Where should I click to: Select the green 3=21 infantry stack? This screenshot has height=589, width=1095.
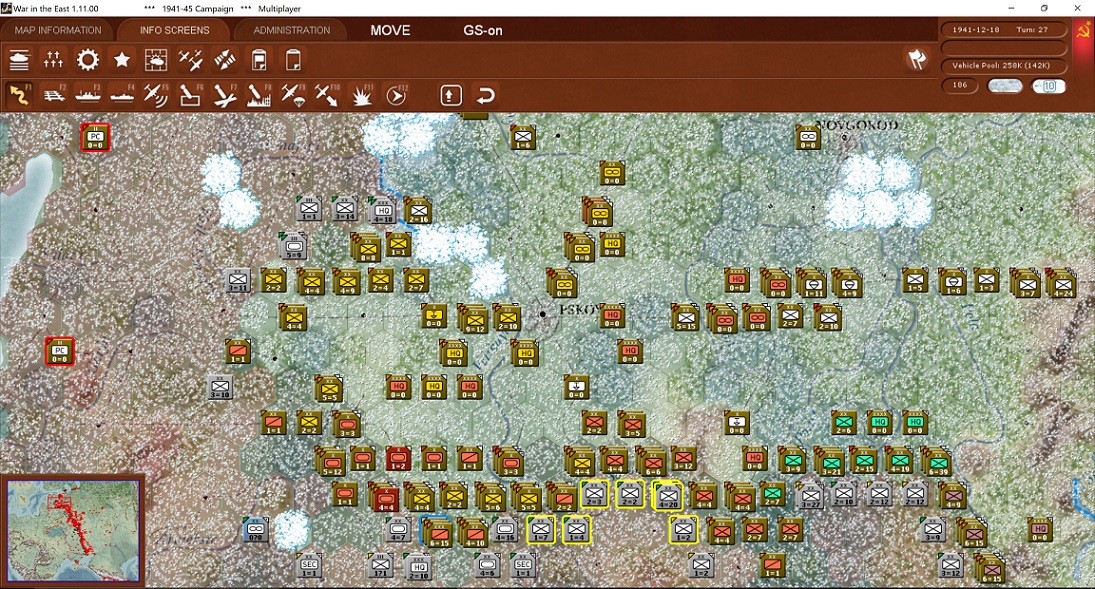point(830,461)
